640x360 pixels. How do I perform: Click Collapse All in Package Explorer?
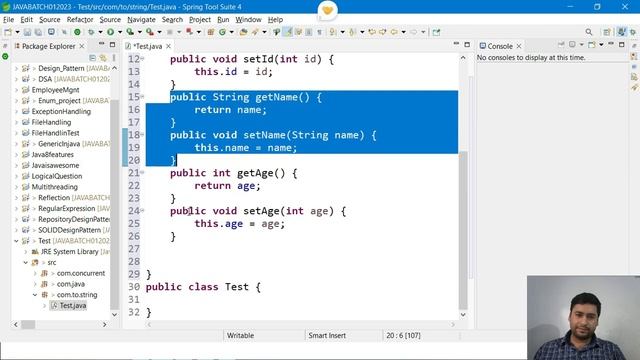click(92, 58)
